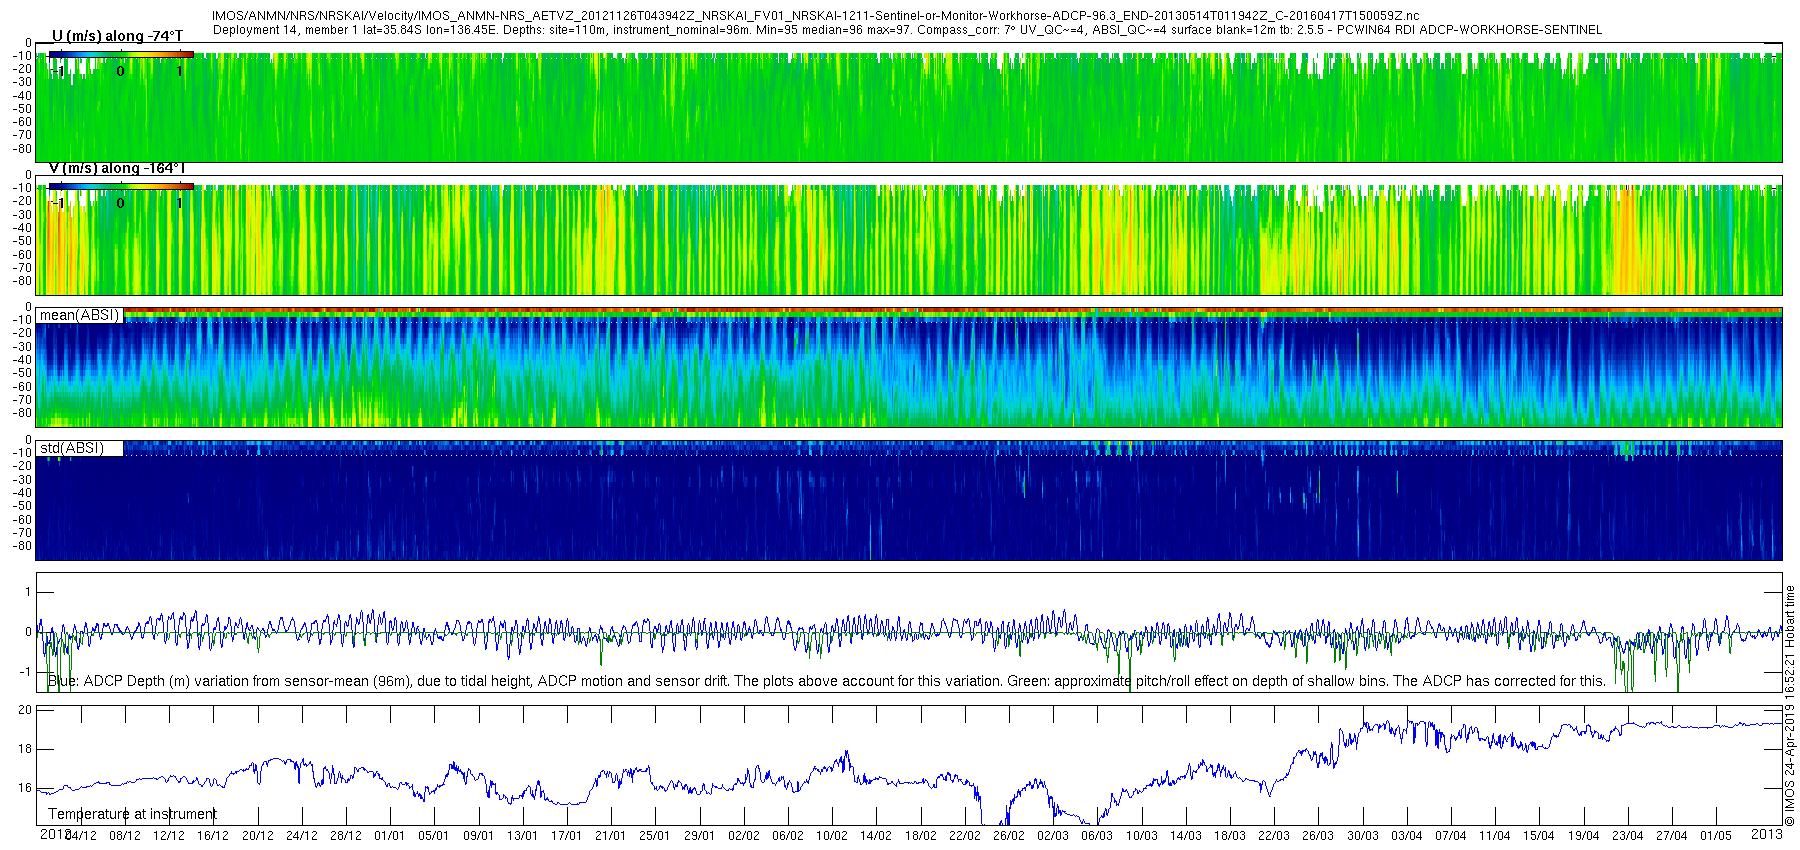
Task: Click the vertical '© IMOS 24-Apr-2019' timestamp text
Action: click(x=1790, y=706)
